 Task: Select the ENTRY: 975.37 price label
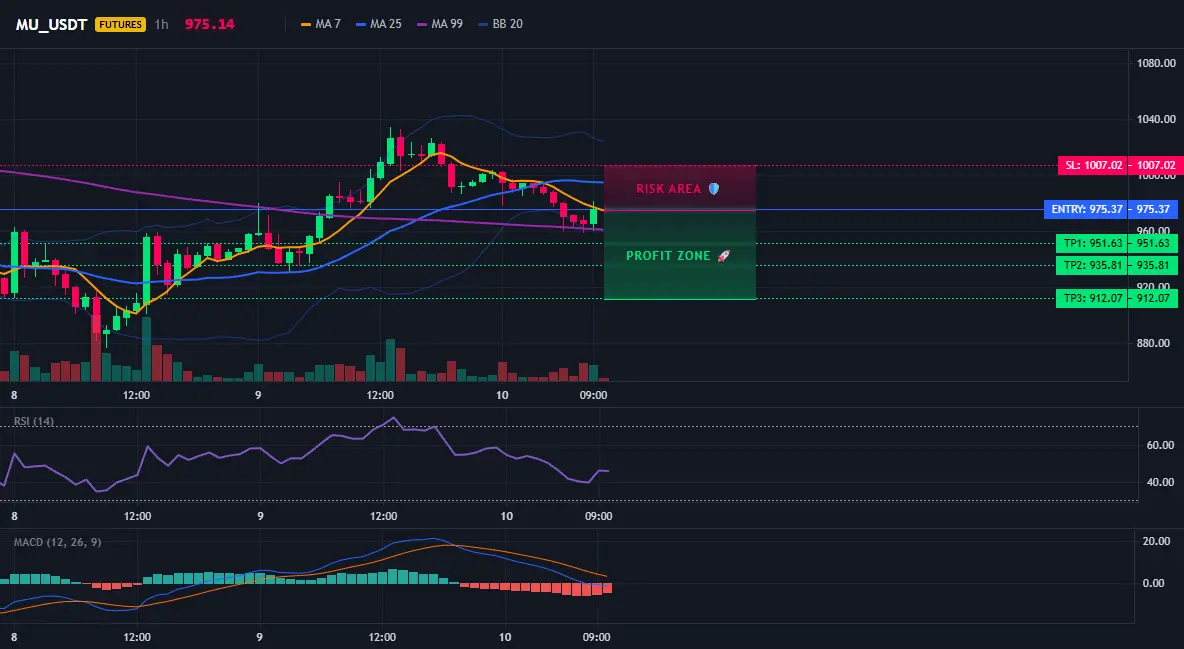coord(1111,209)
